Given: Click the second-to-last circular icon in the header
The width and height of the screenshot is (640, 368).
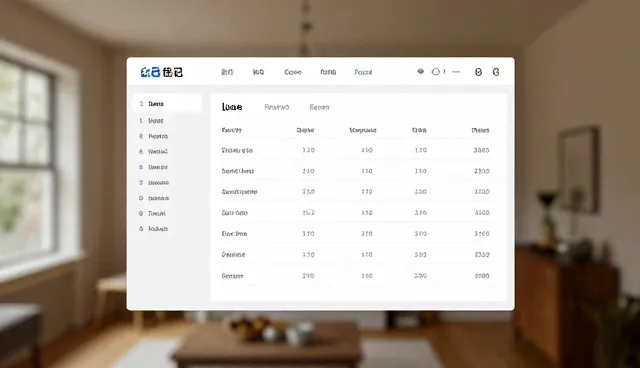Looking at the screenshot, I should point(478,72).
